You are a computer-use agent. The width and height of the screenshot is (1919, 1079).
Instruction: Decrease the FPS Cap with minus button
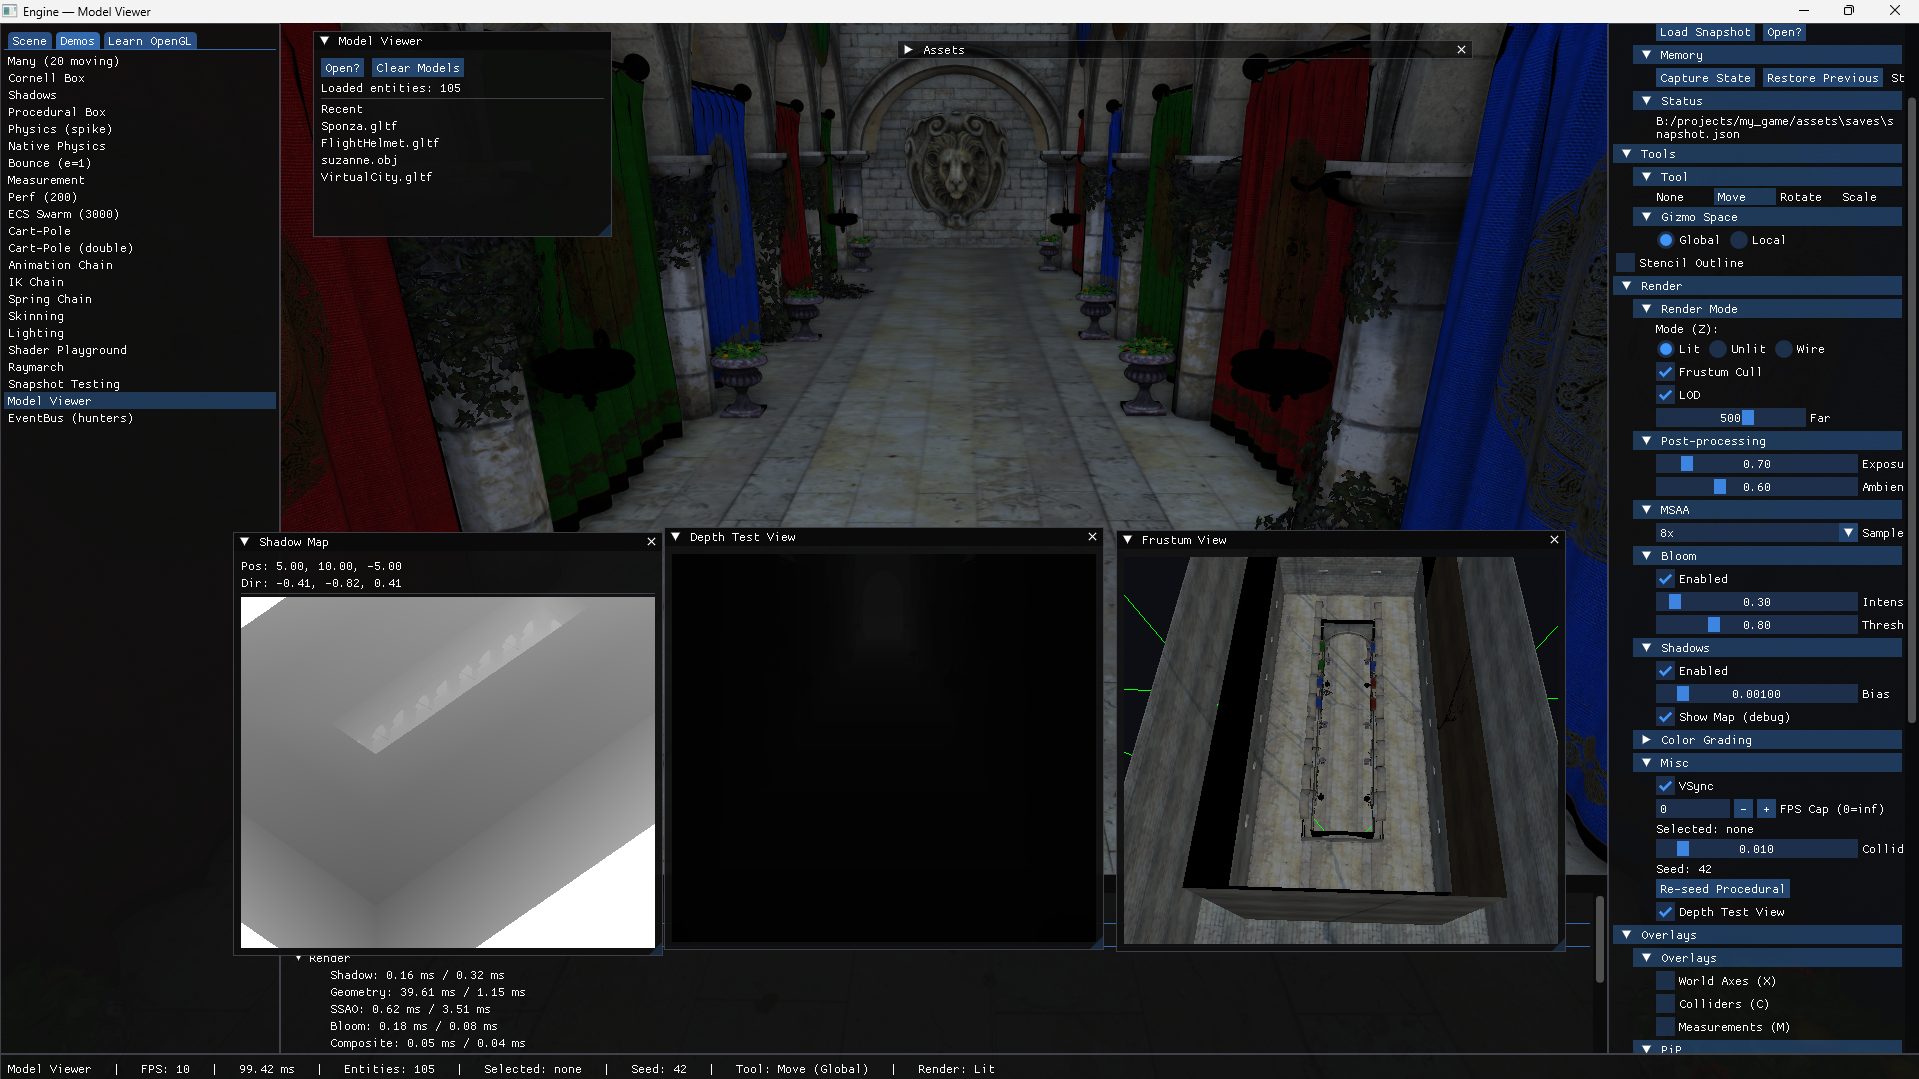tap(1743, 809)
